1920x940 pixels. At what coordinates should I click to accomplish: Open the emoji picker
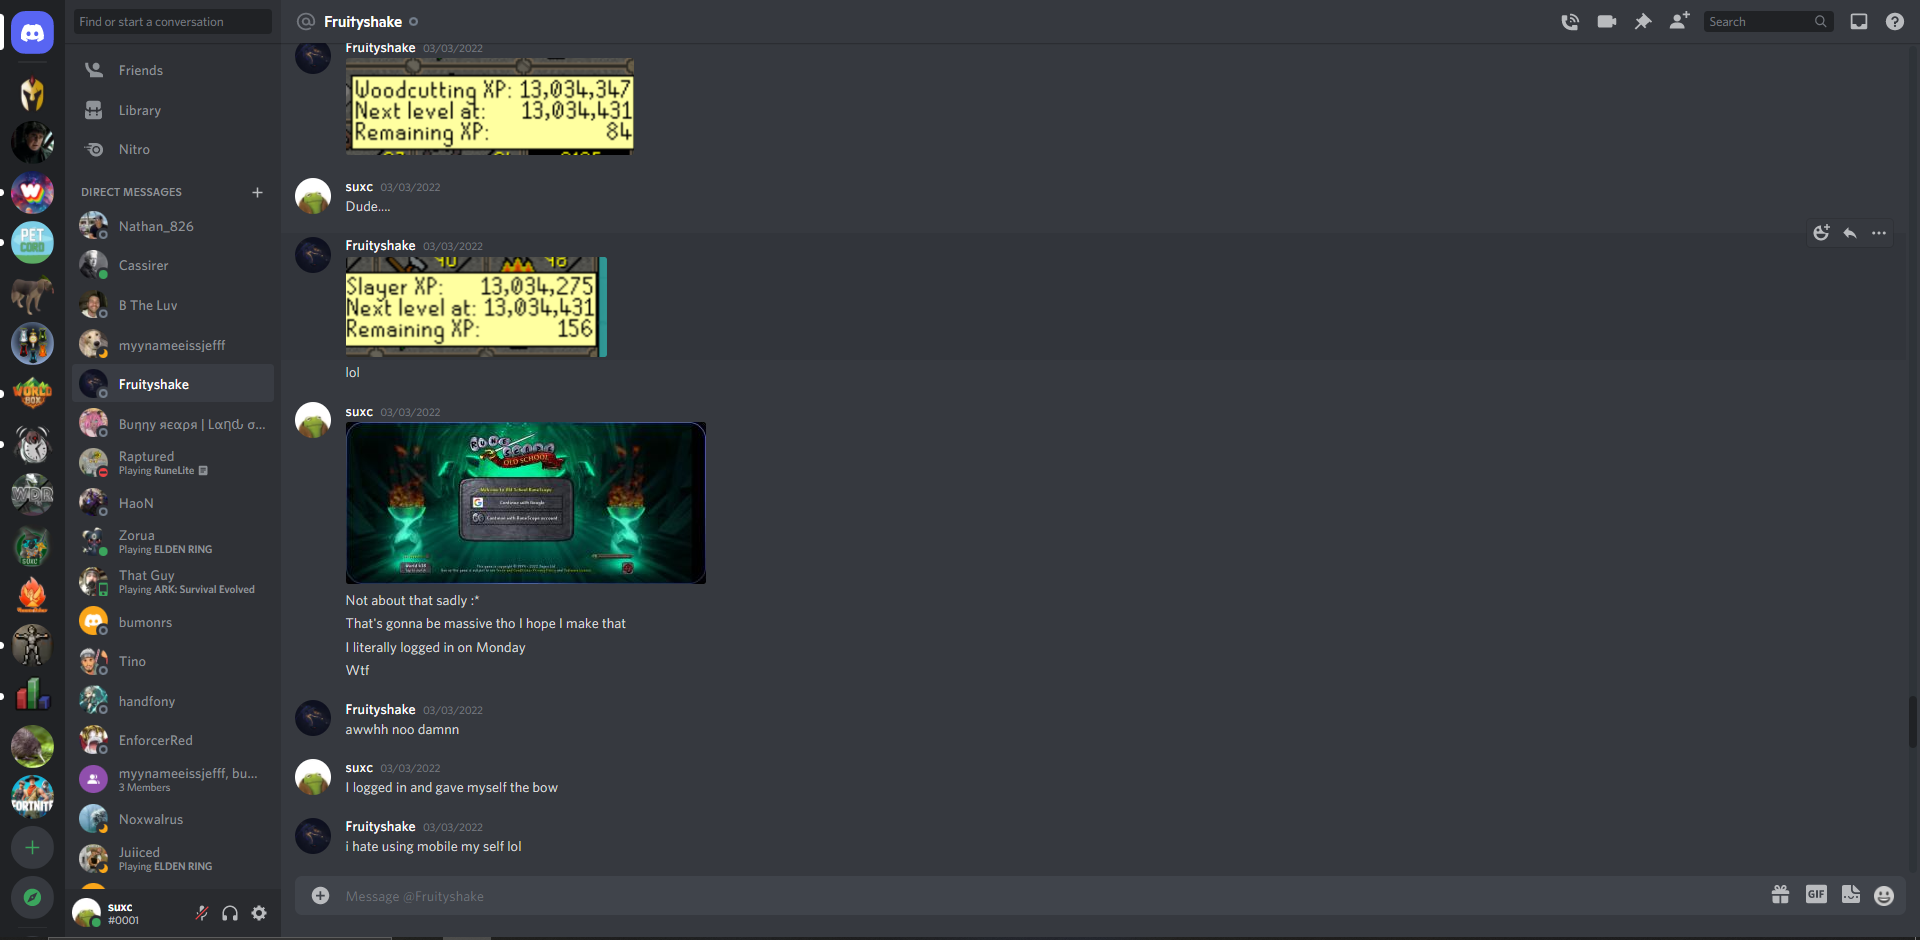pos(1884,896)
